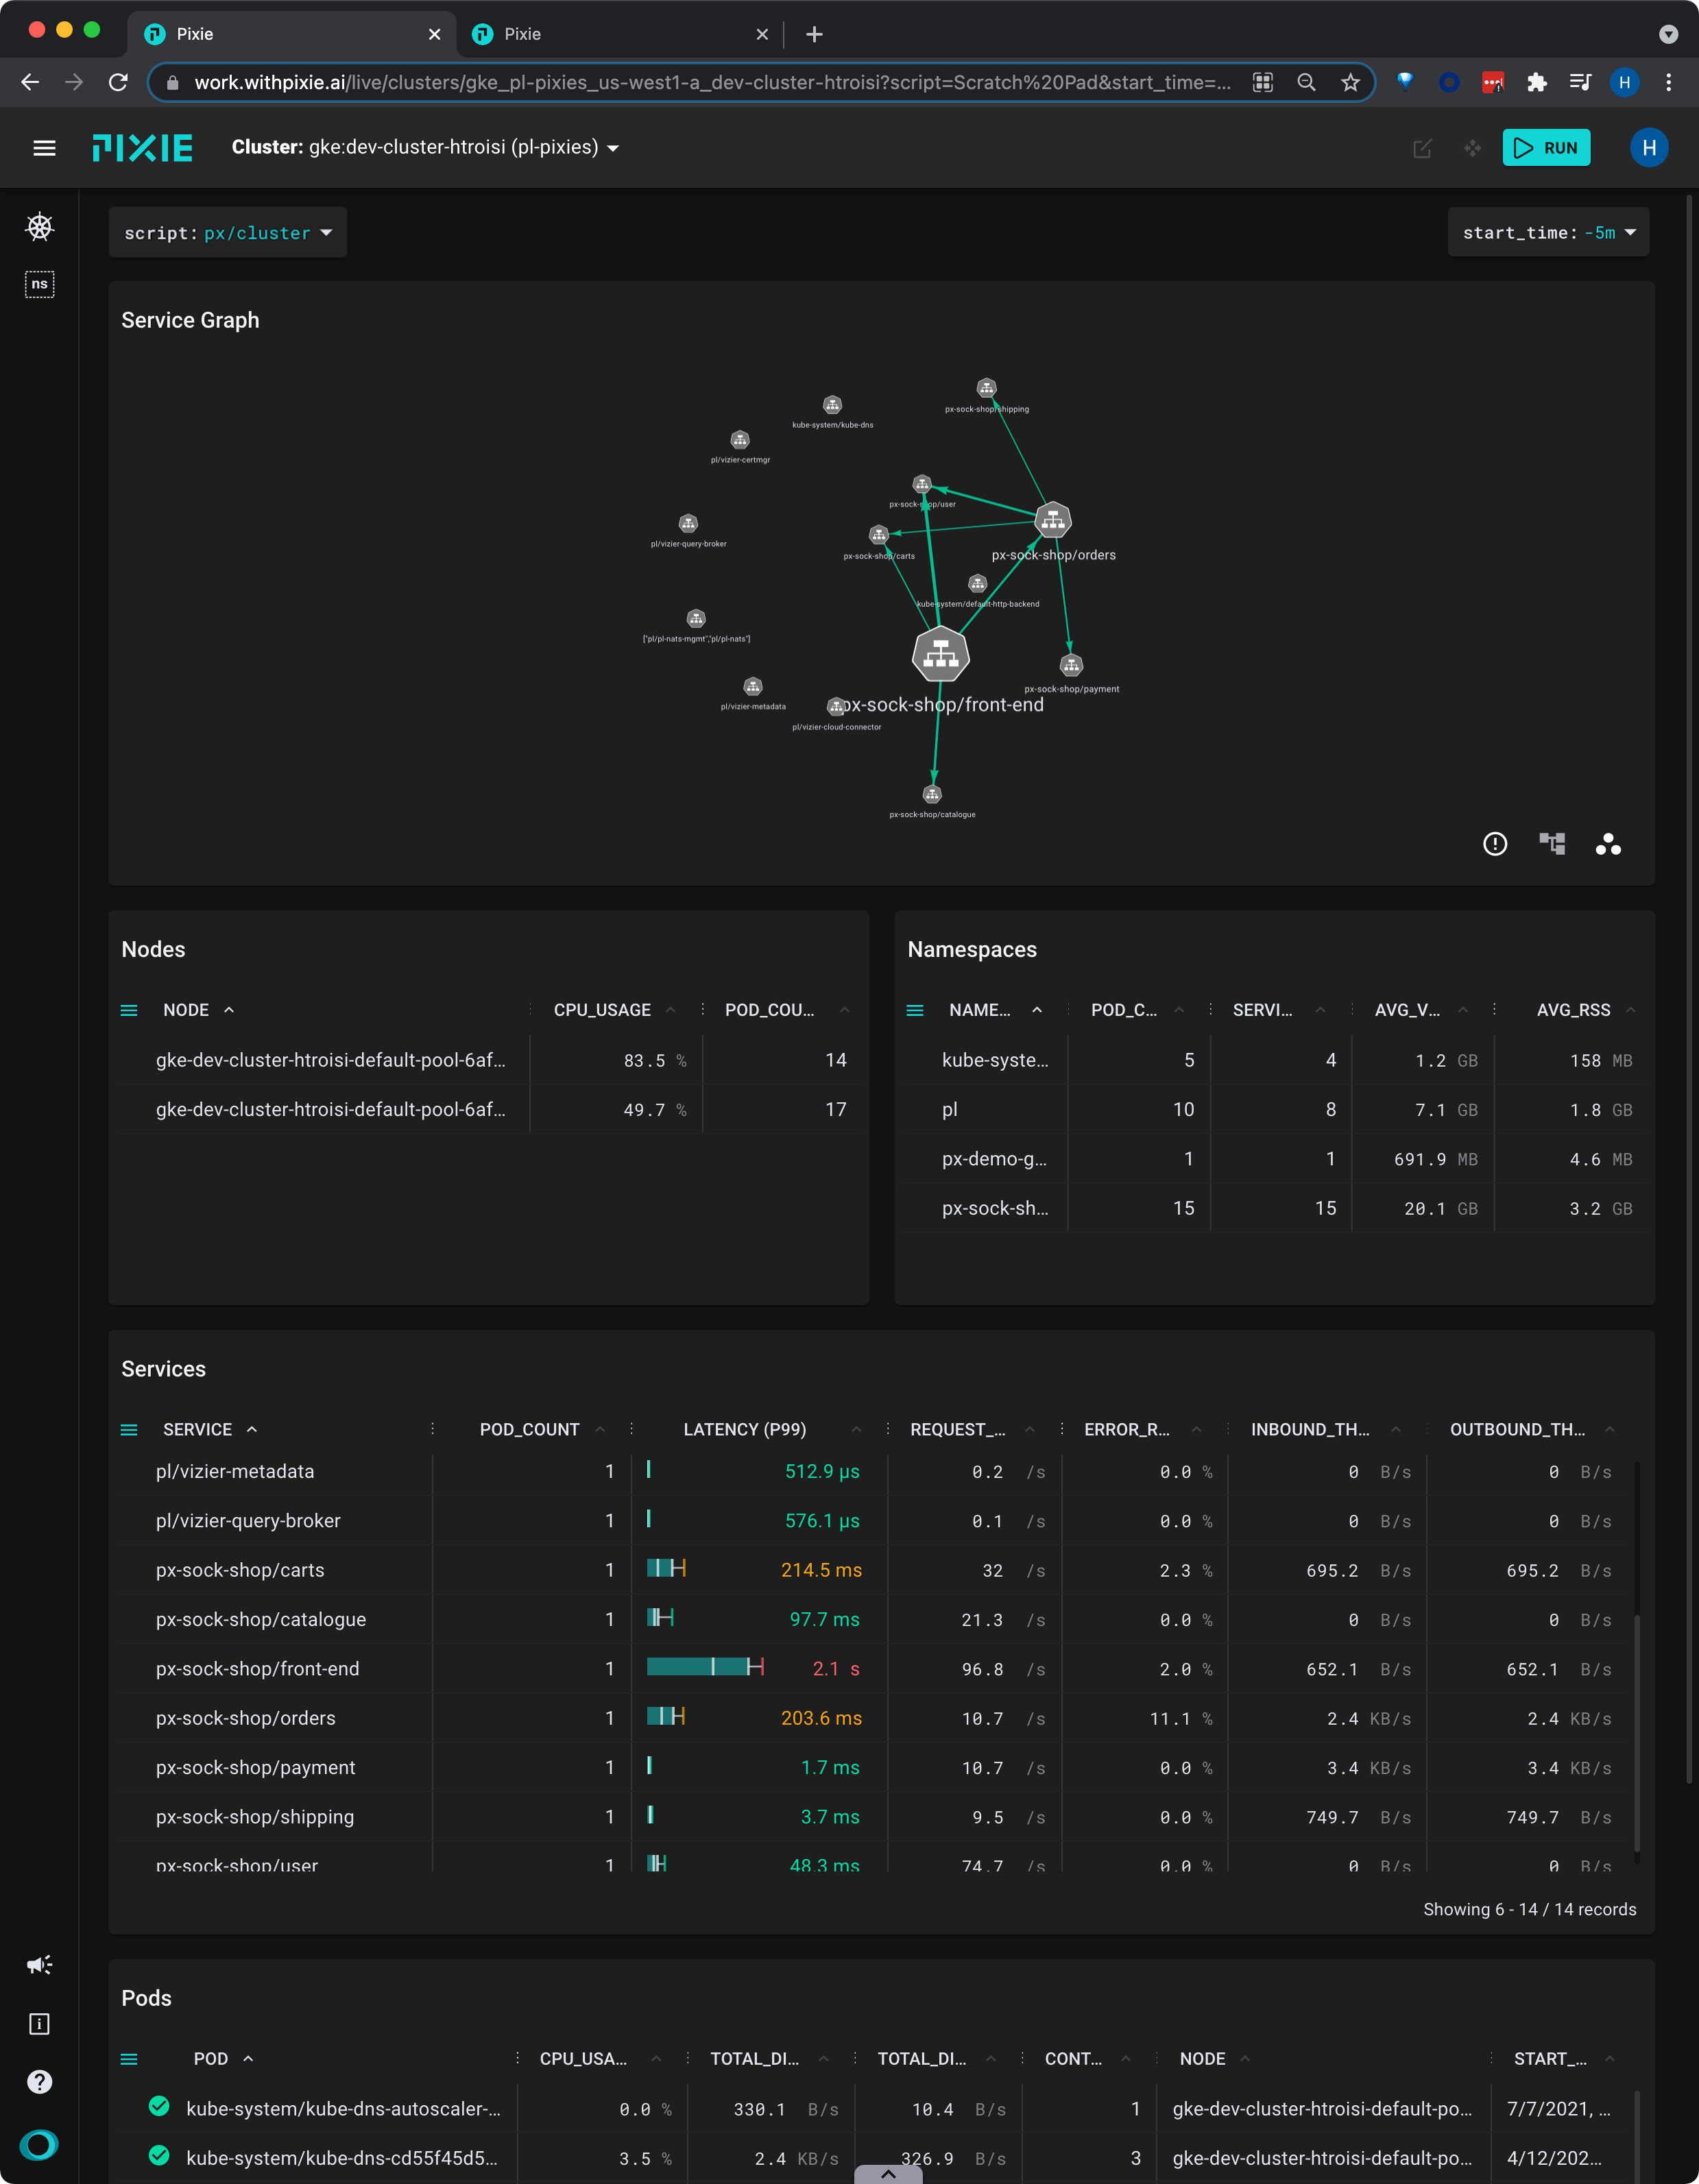The image size is (1699, 2184).
Task: Toggle the Nodes table column selector
Action: pos(129,1010)
